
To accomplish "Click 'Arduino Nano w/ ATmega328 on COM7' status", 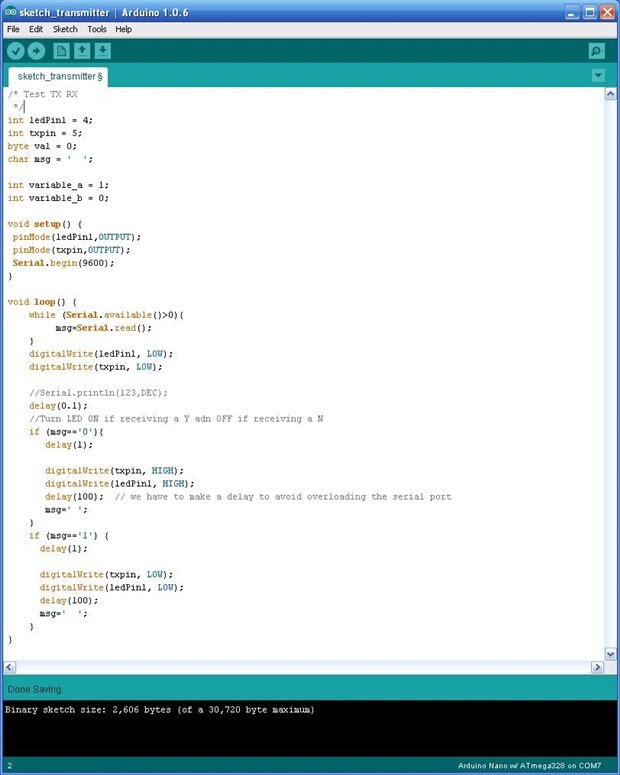I will tap(530, 766).
